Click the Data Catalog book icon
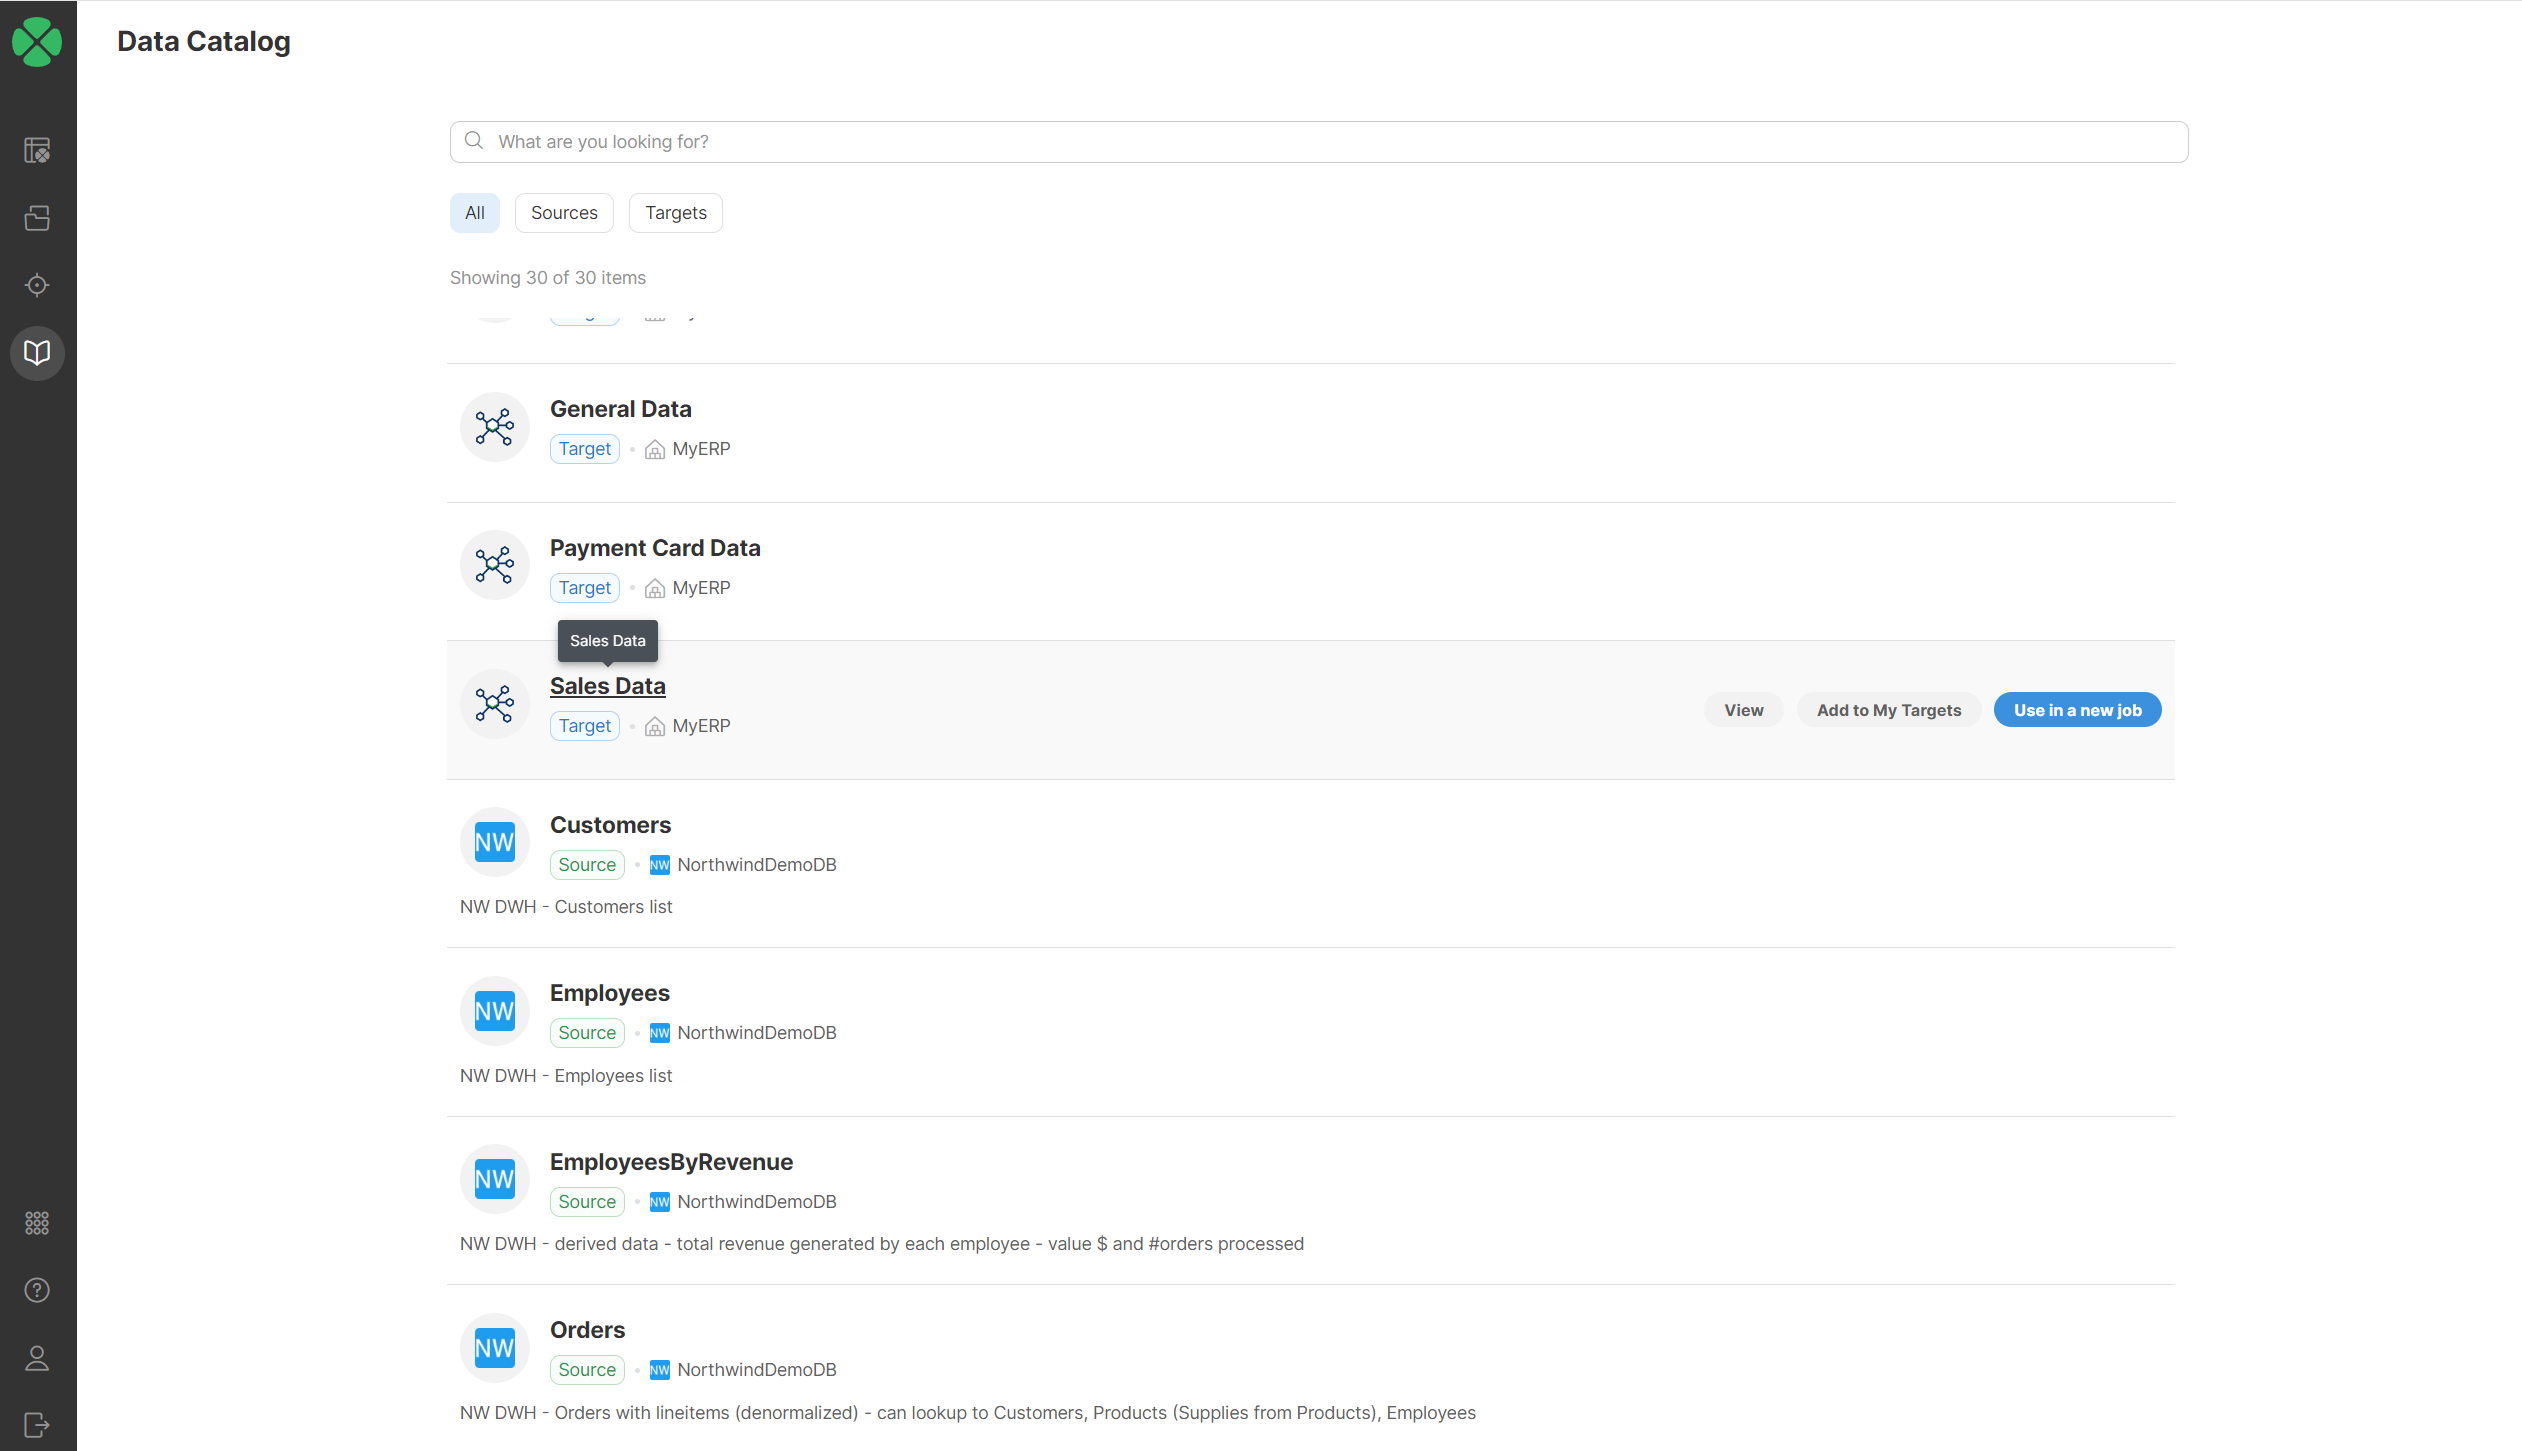The width and height of the screenshot is (2522, 1451). (37, 353)
